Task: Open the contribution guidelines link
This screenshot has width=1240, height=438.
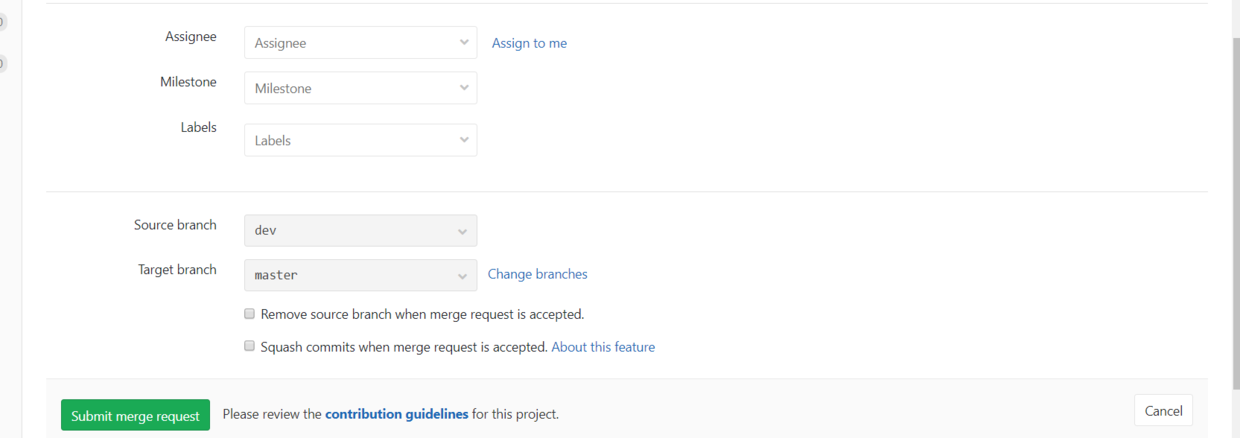Action: [396, 414]
